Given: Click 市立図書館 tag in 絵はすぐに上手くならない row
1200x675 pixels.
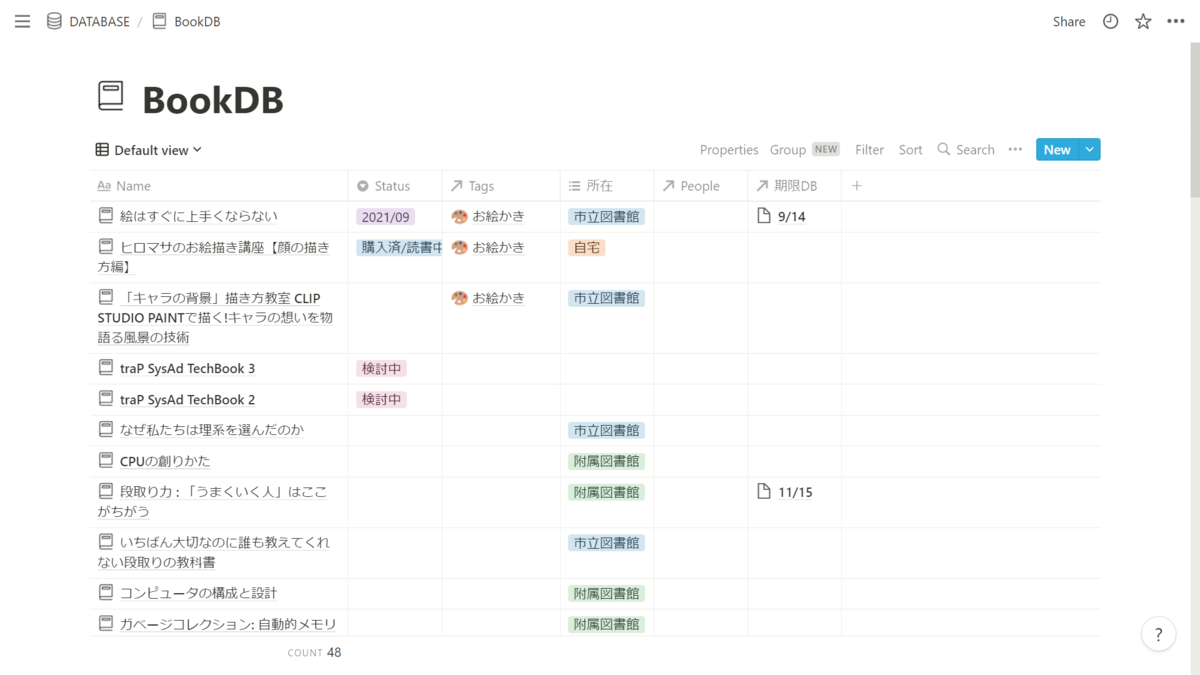Looking at the screenshot, I should tap(606, 216).
